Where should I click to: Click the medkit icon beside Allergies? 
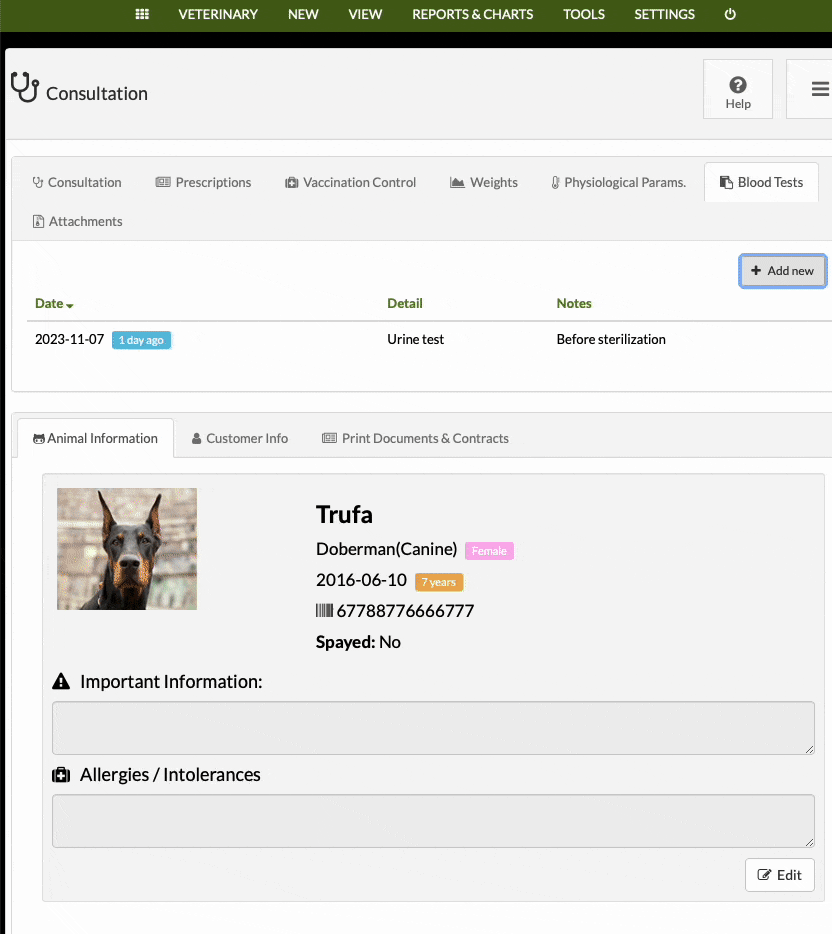[x=61, y=775]
